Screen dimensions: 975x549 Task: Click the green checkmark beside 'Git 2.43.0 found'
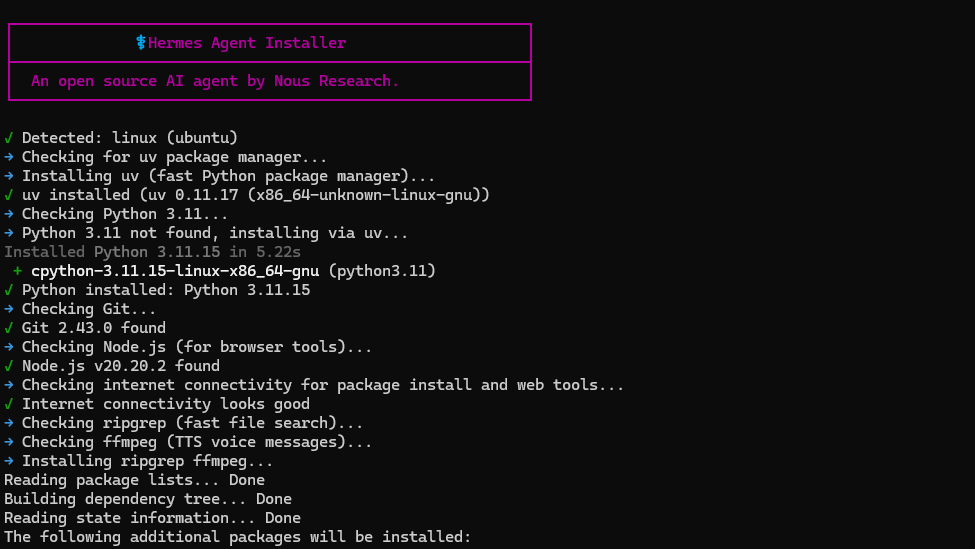click(x=9, y=328)
